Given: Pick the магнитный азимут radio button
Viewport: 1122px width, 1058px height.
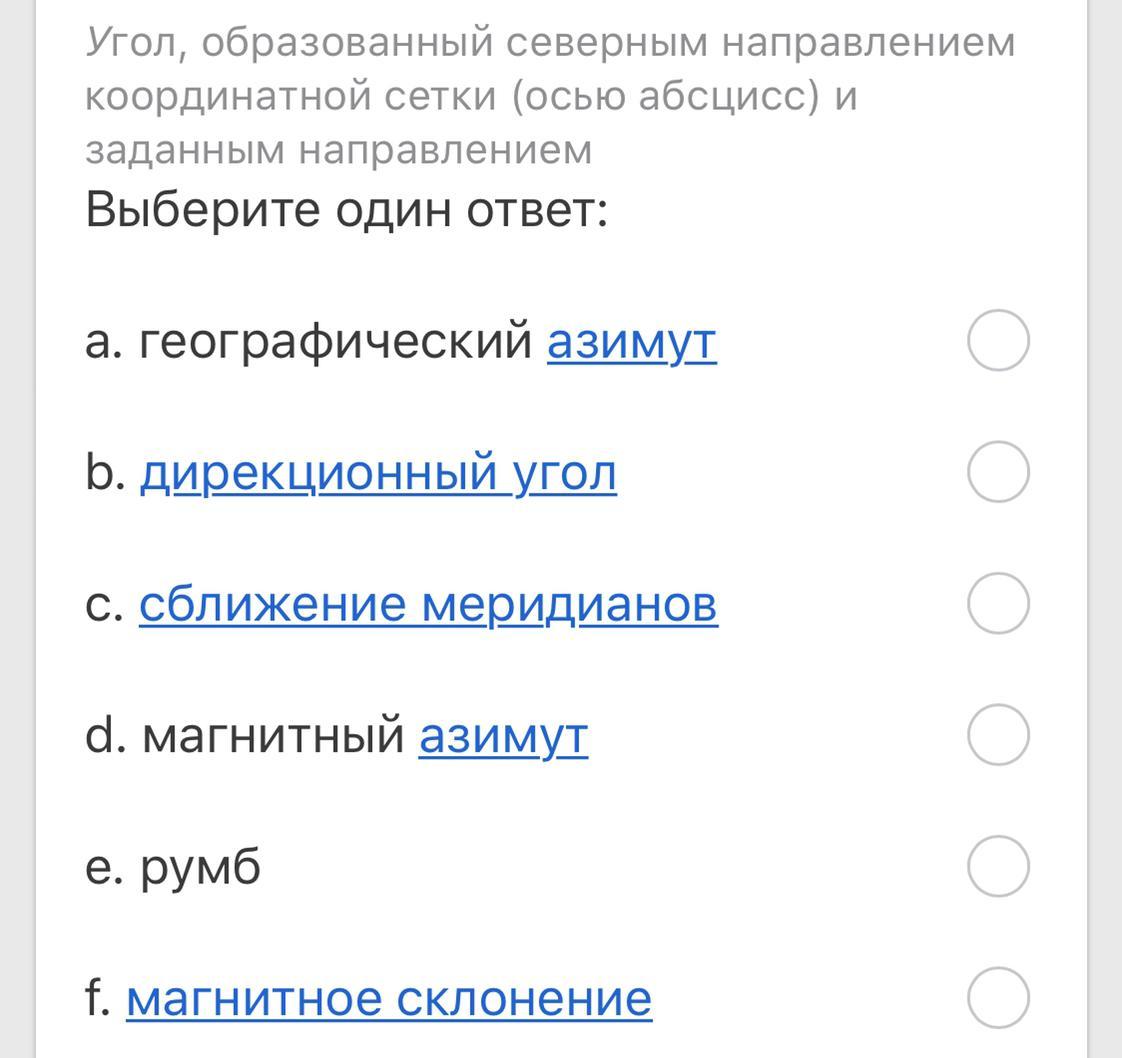Looking at the screenshot, I should coord(998,735).
